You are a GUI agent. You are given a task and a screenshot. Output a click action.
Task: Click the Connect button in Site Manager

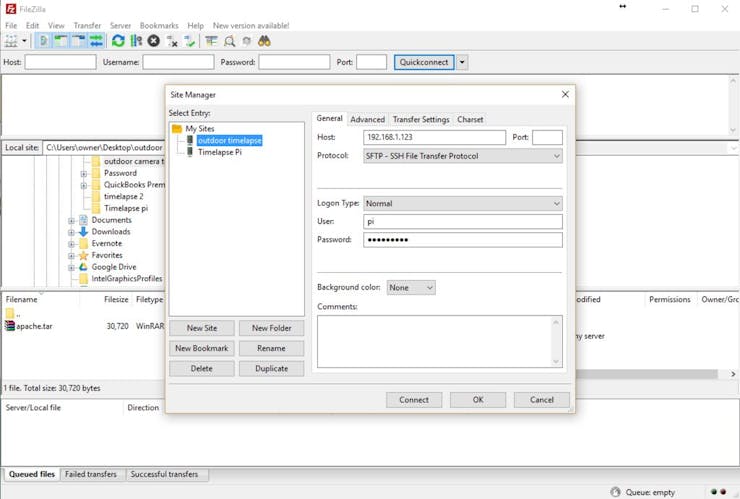coord(414,400)
